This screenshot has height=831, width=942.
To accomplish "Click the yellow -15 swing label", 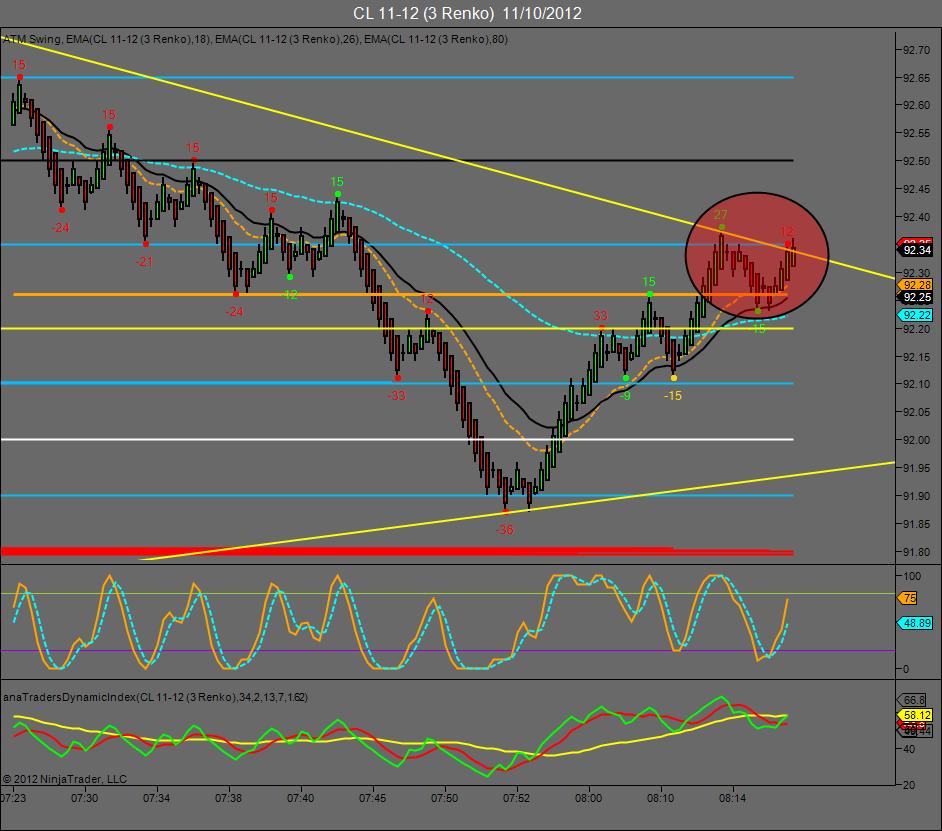I will 673,395.
